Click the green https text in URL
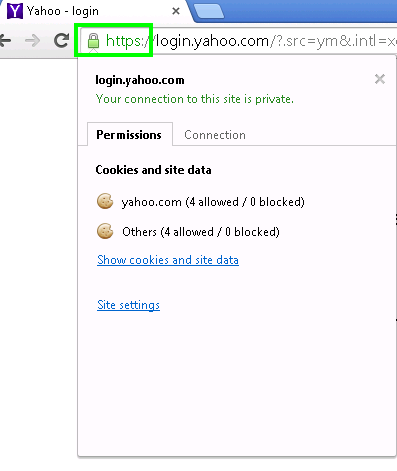Viewport: 397px width, 471px height. (127, 41)
